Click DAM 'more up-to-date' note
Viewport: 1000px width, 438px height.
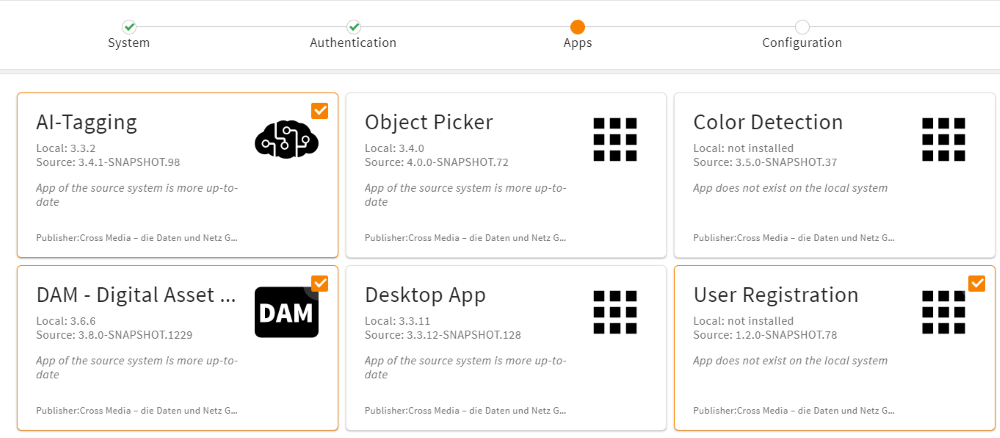click(x=136, y=368)
